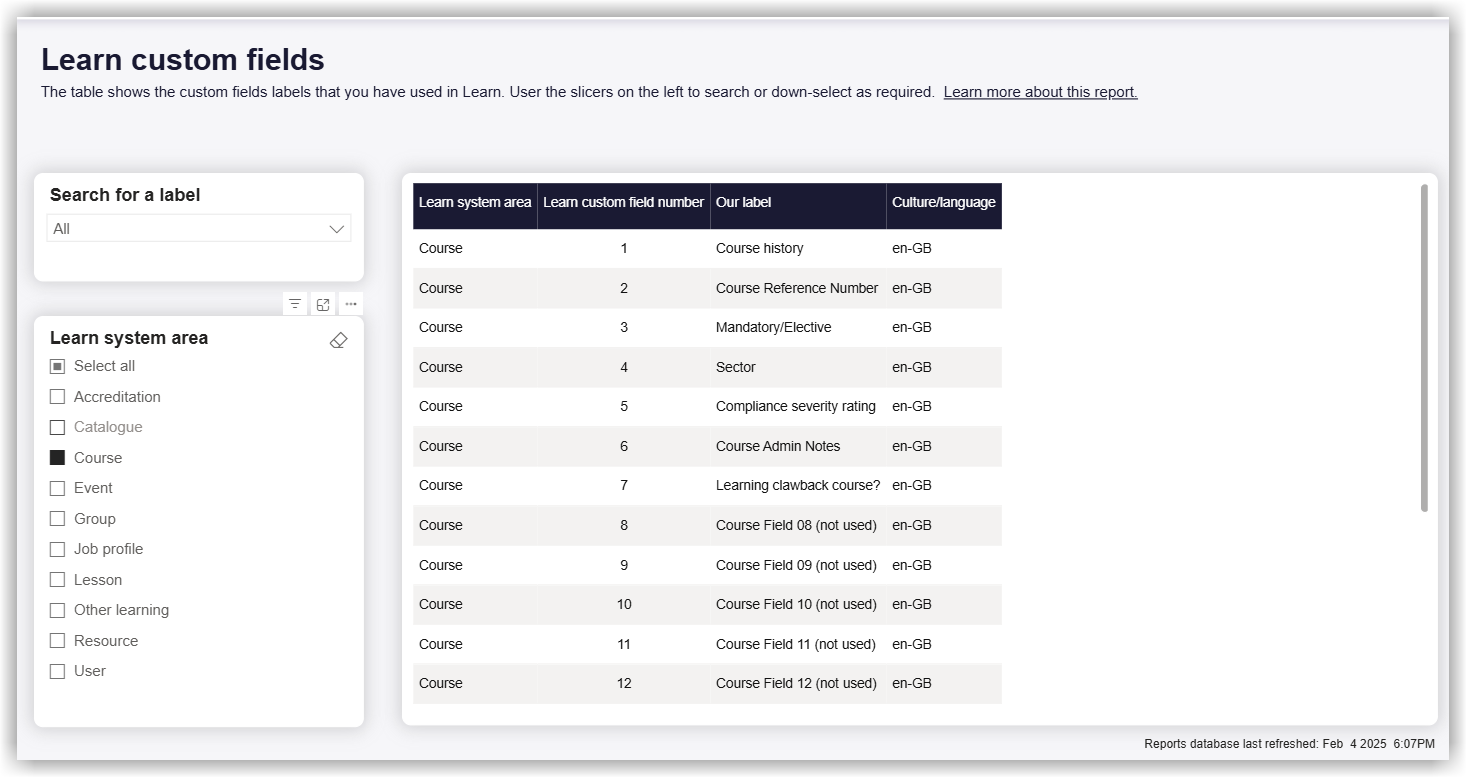1467x778 pixels.
Task: Open focus mode icon above slicer
Action: click(x=323, y=304)
